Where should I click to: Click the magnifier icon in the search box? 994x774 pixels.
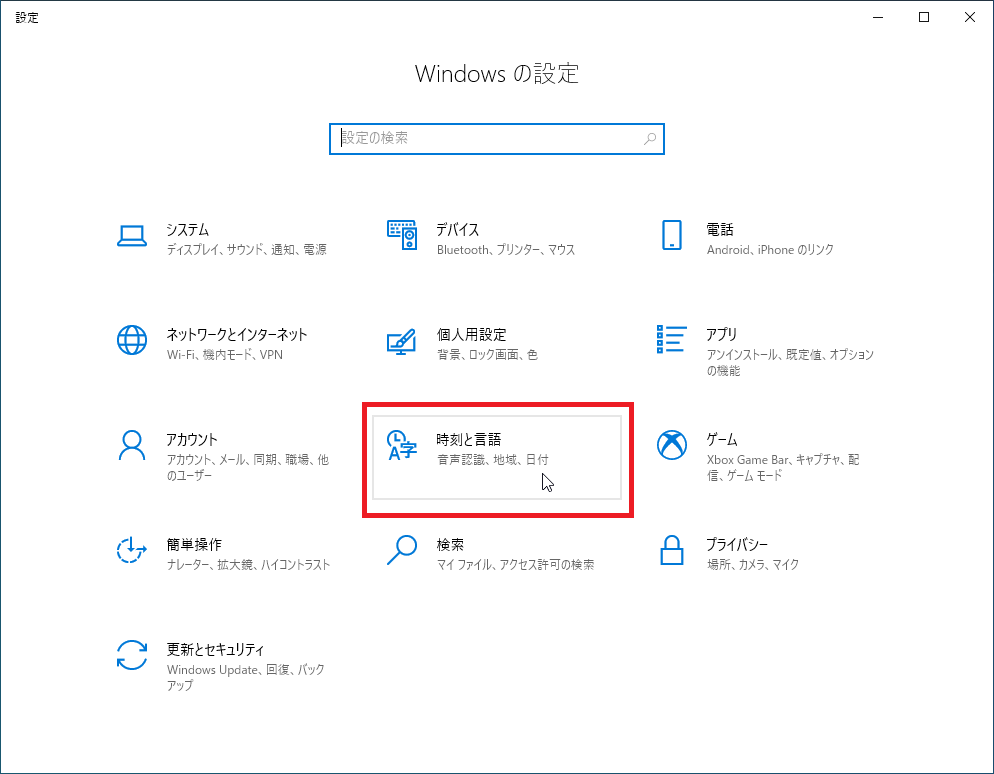click(x=650, y=138)
